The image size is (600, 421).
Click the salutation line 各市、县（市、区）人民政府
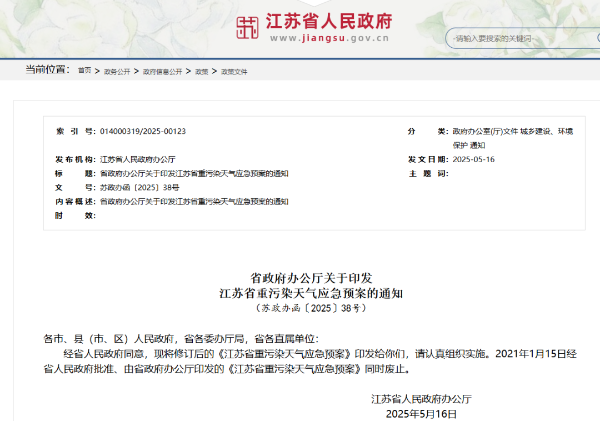point(181,339)
